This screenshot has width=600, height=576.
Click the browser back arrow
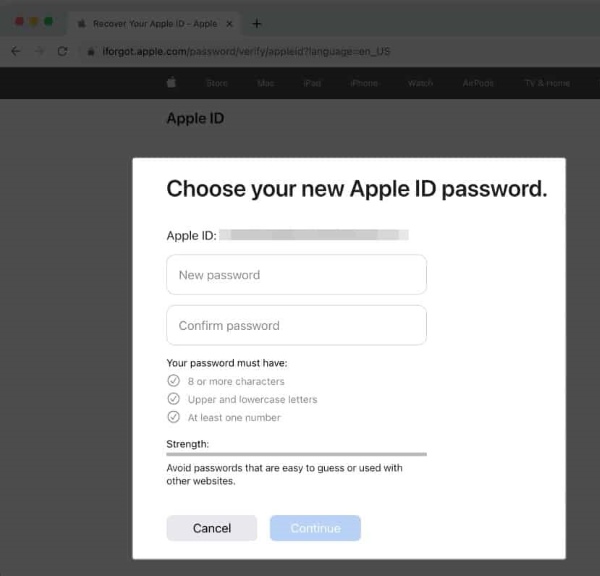[x=15, y=51]
